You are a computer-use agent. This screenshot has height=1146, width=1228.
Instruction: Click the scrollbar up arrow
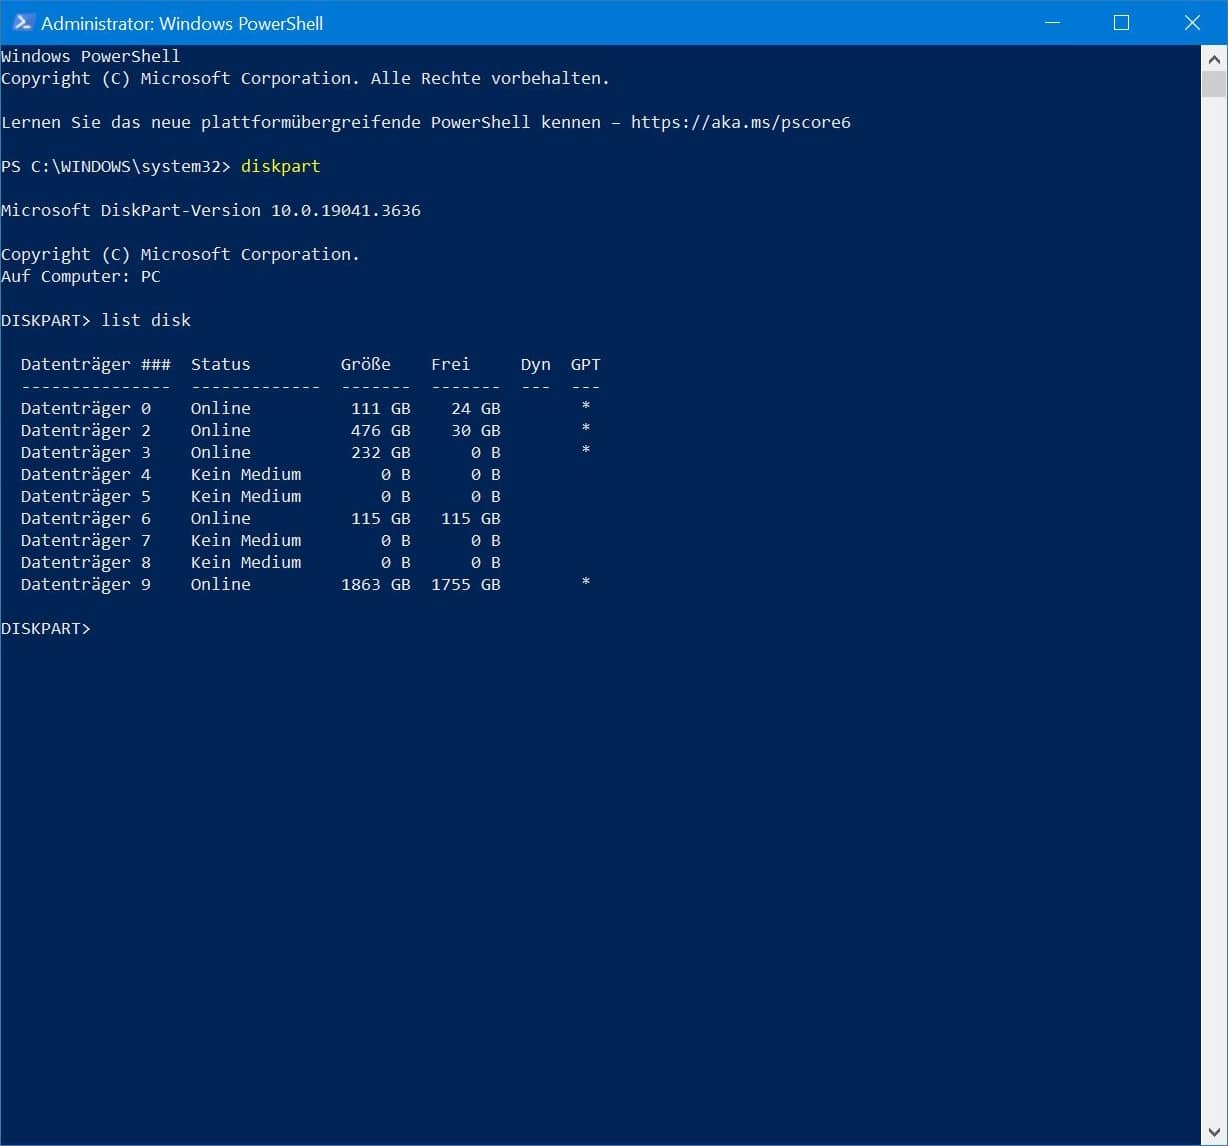pos(1213,58)
